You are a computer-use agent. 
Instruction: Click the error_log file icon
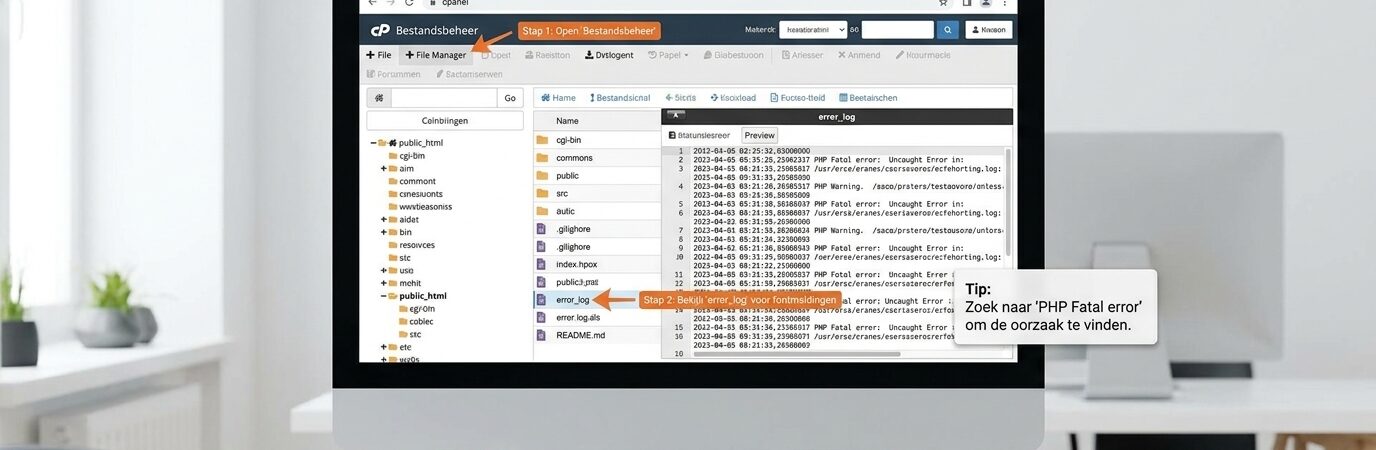pos(542,300)
